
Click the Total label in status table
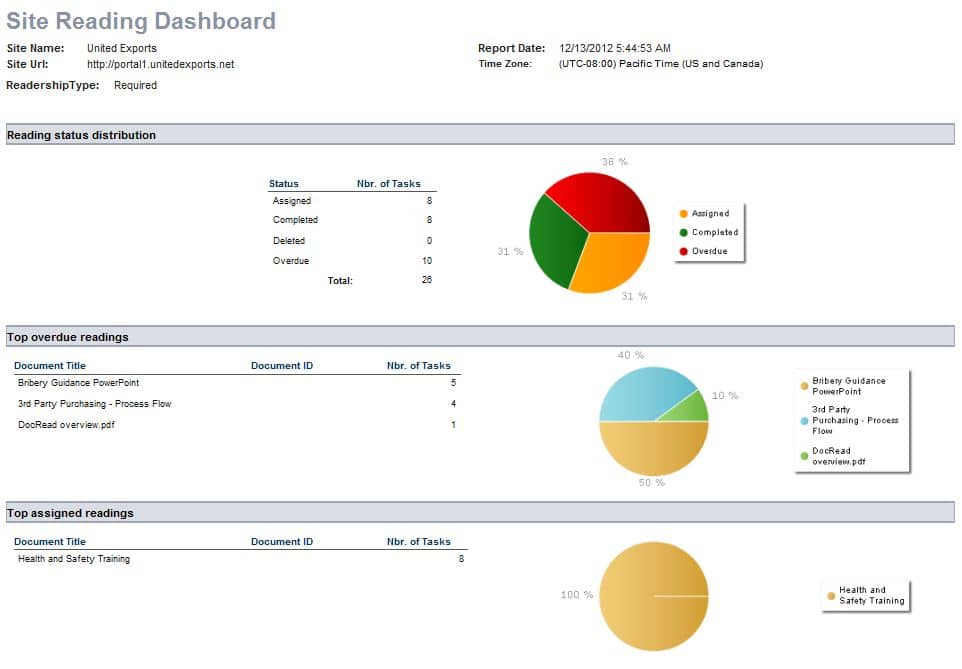[x=340, y=280]
